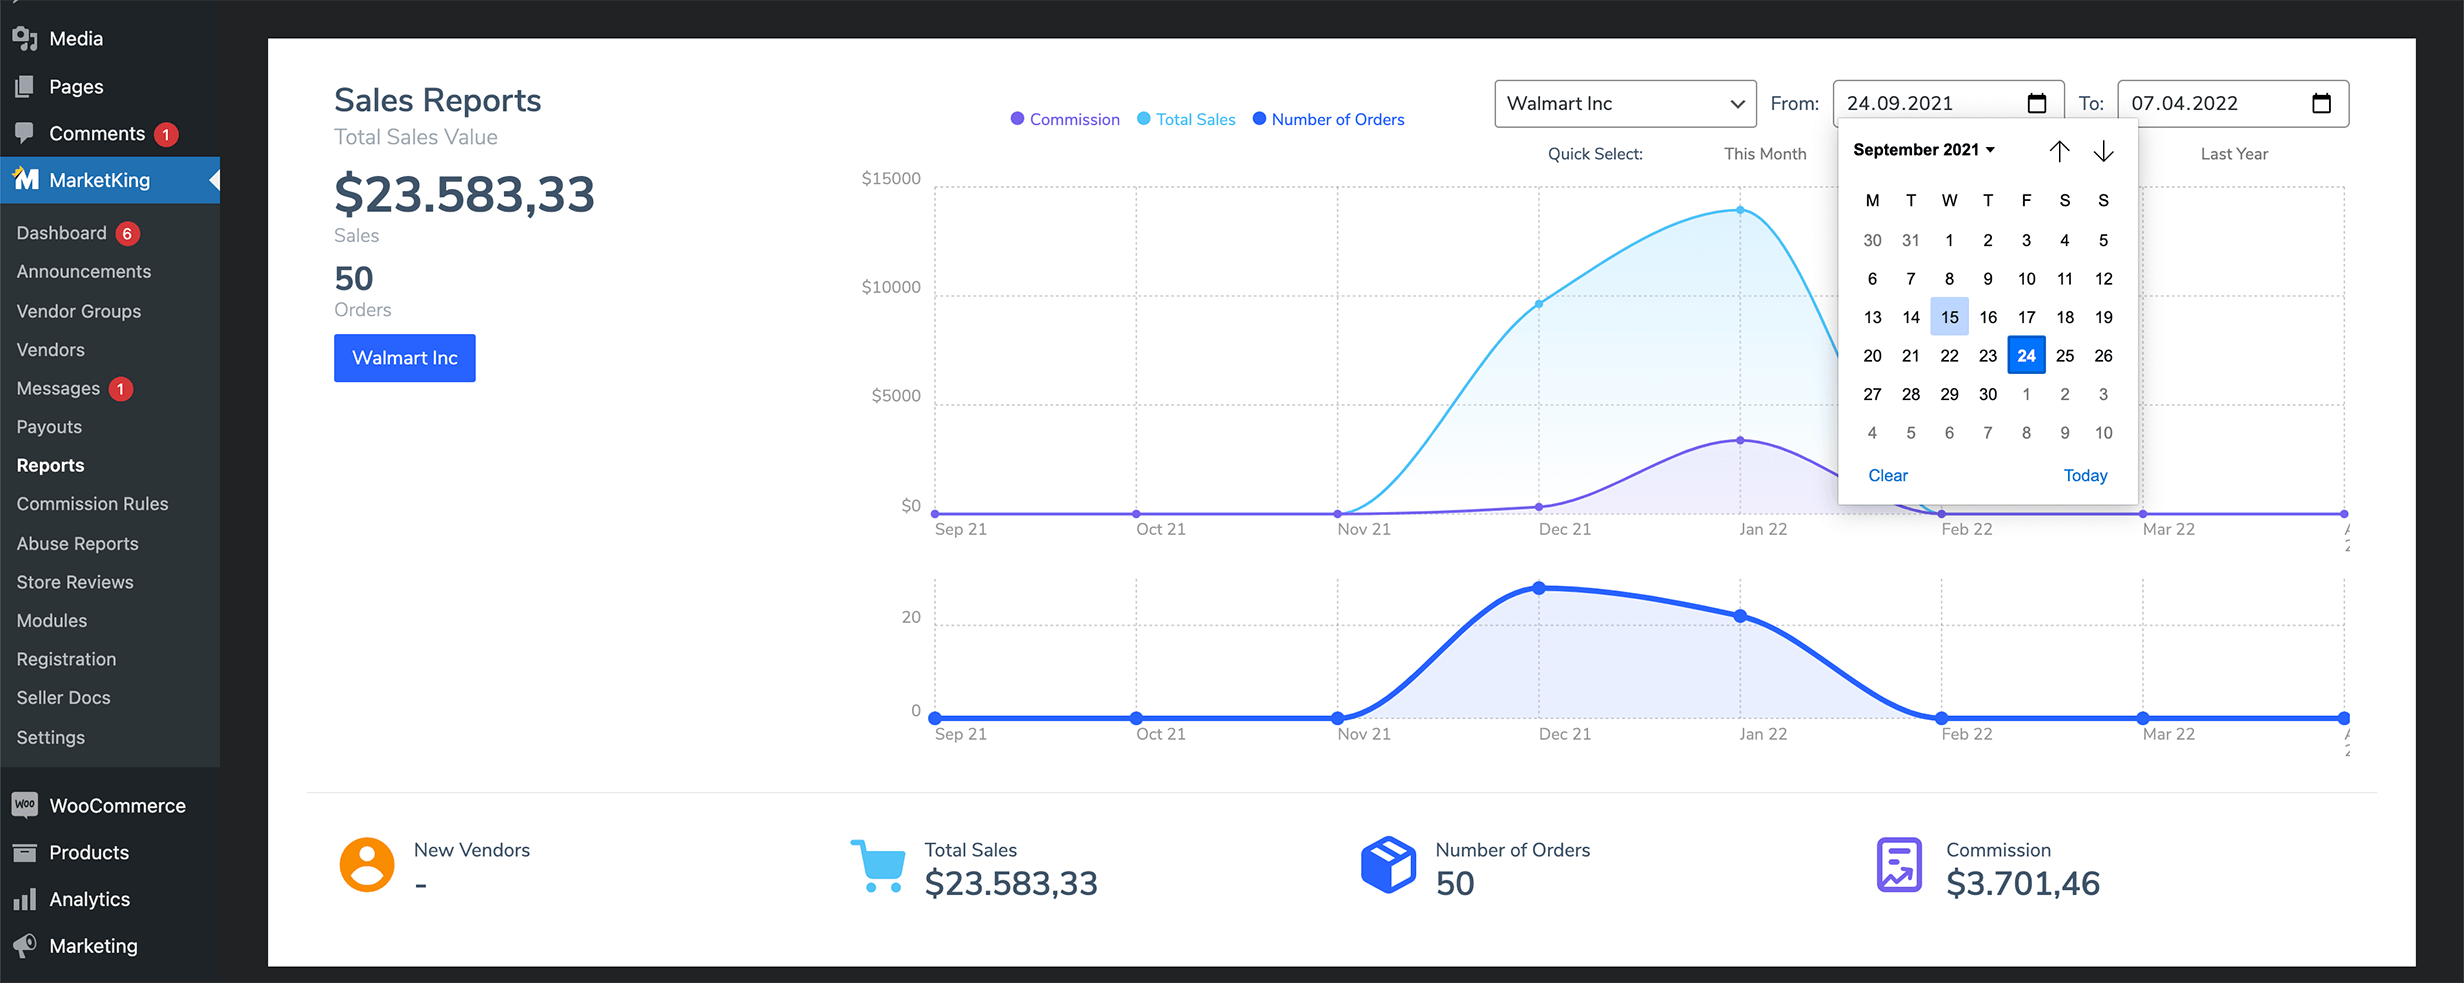The width and height of the screenshot is (2464, 983).
Task: Clear the date using the Clear link
Action: [x=1887, y=476]
